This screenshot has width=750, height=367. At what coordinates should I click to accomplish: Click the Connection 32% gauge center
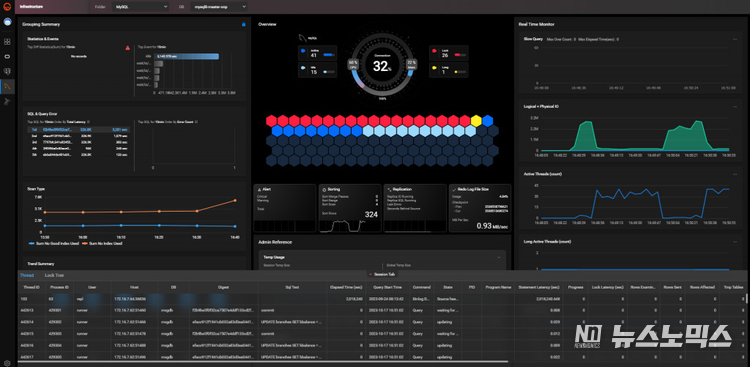point(382,65)
